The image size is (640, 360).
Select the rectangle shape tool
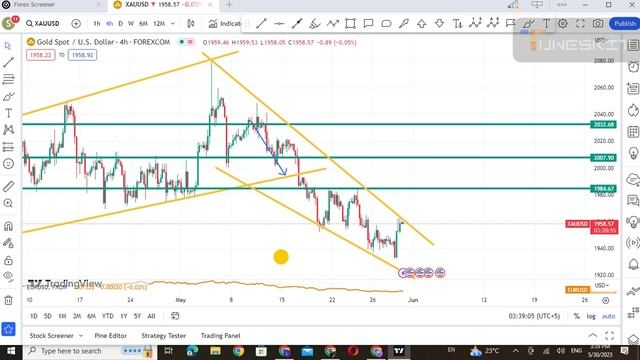point(350,24)
